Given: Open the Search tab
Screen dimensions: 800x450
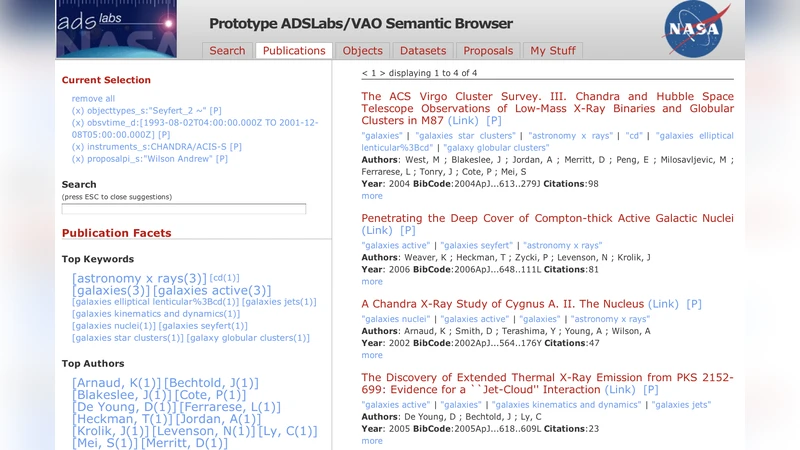Looking at the screenshot, I should point(227,51).
